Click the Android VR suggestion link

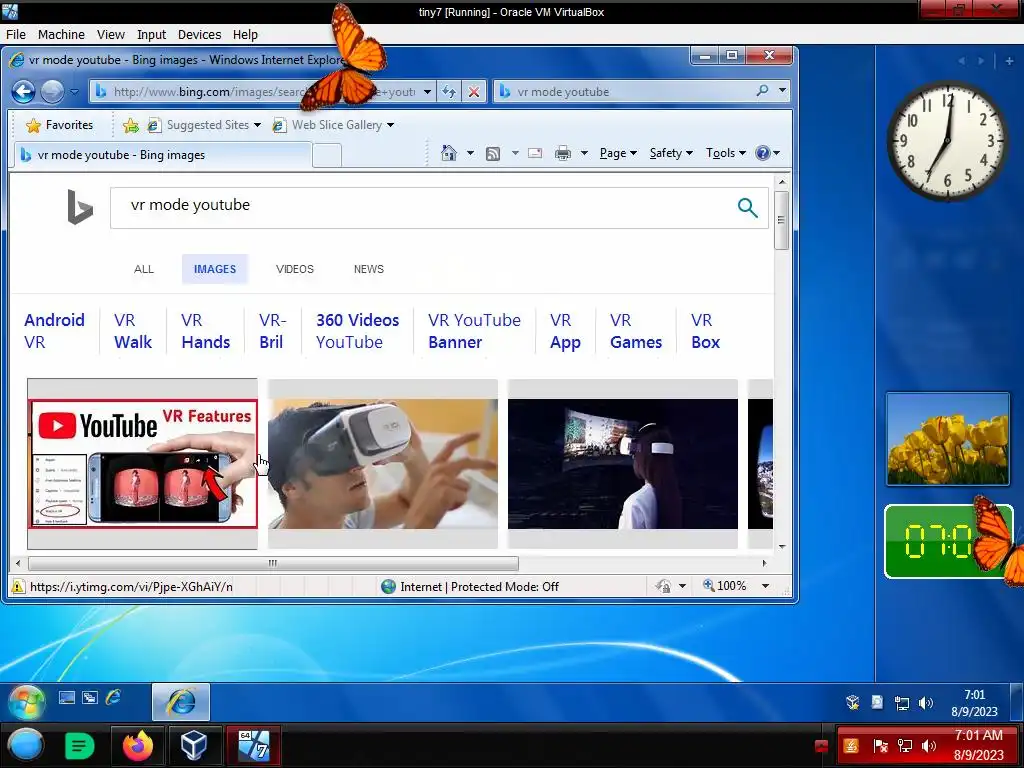tap(54, 330)
